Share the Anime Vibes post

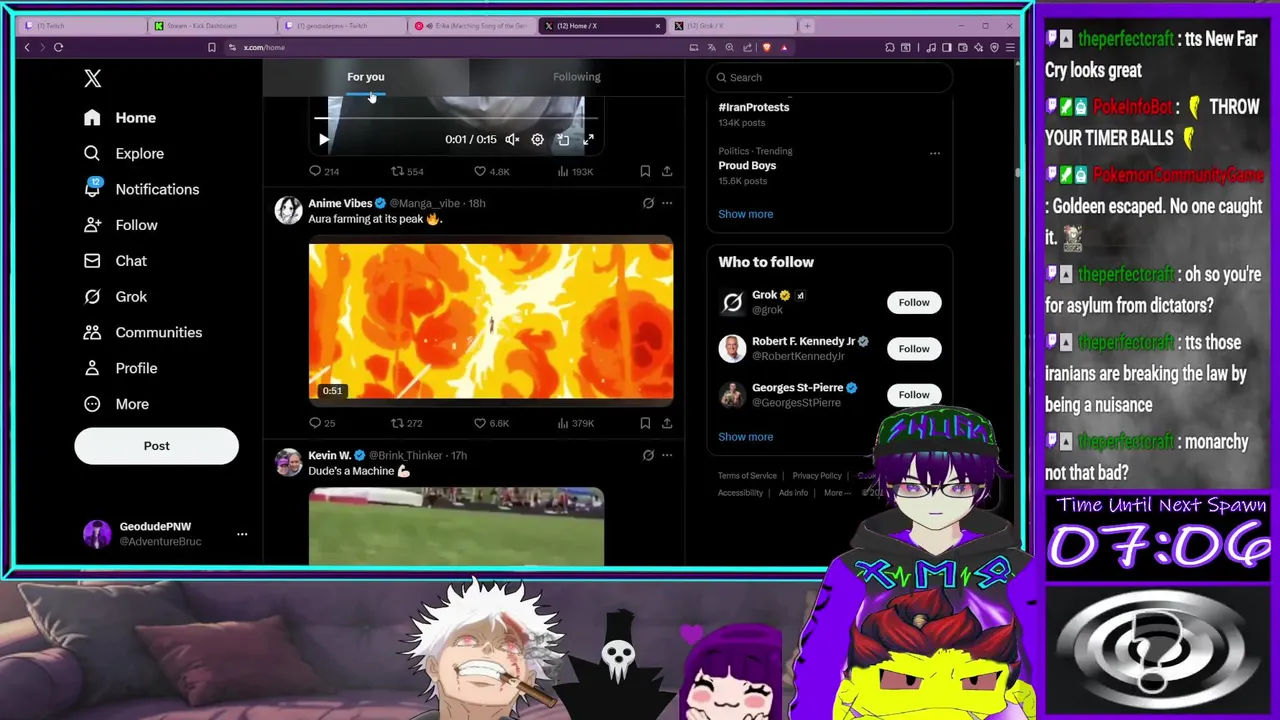pos(667,423)
